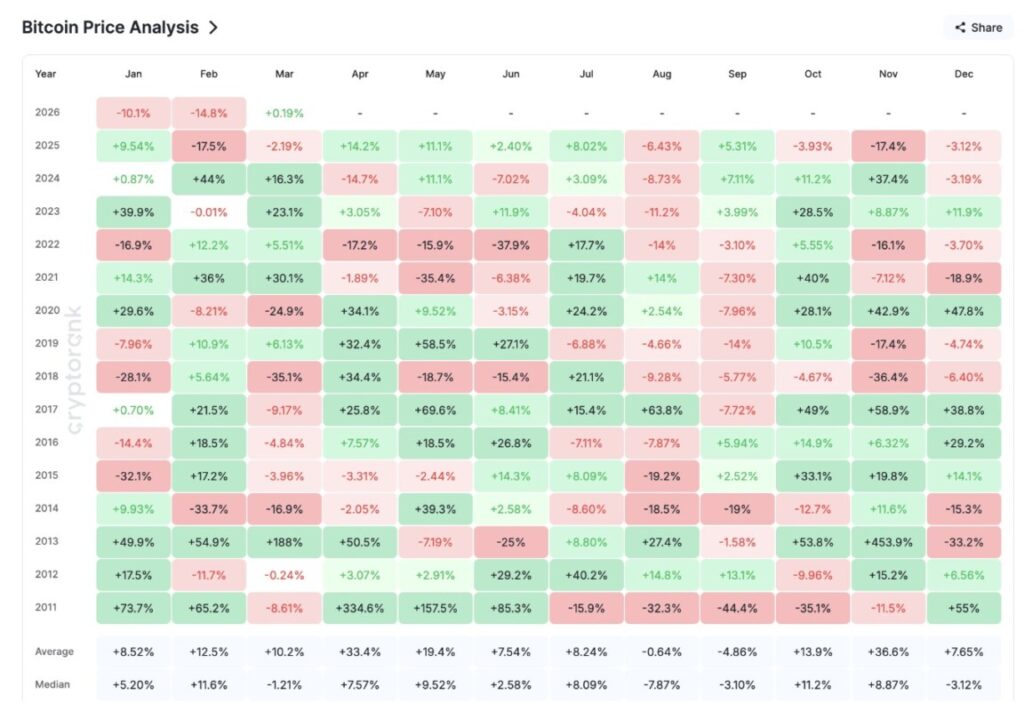This screenshot has width=1024, height=711.
Task: Click the +453.9% November 2013 cell
Action: (x=887, y=542)
